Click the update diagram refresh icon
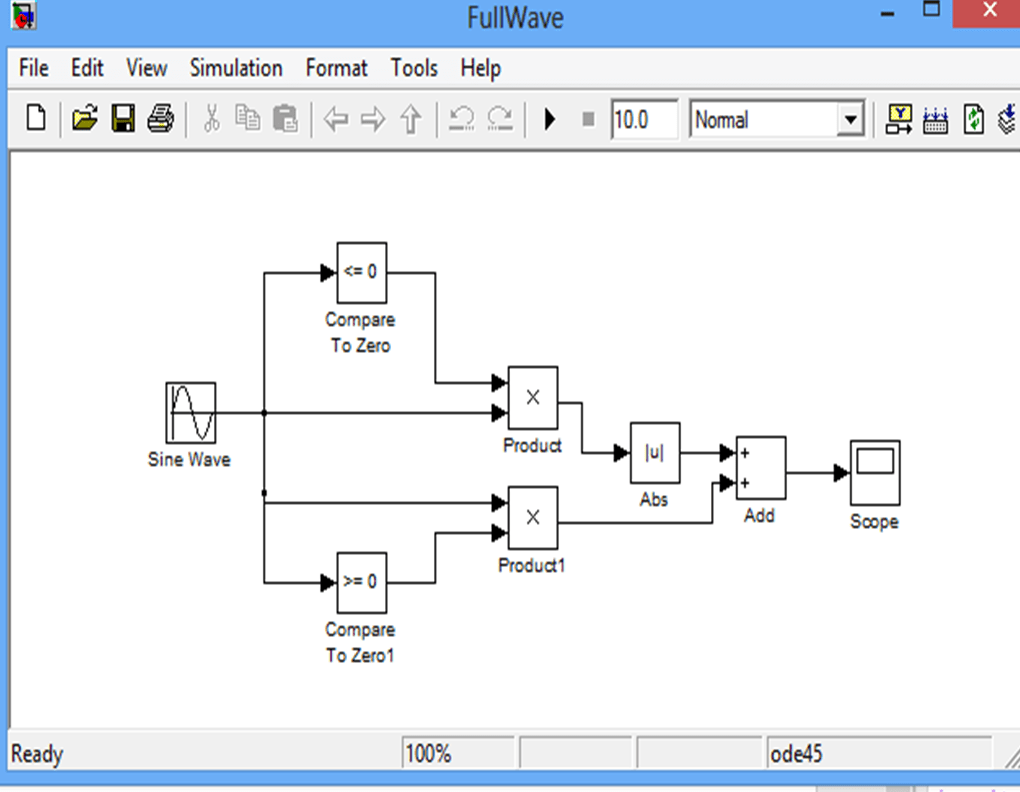 [973, 119]
